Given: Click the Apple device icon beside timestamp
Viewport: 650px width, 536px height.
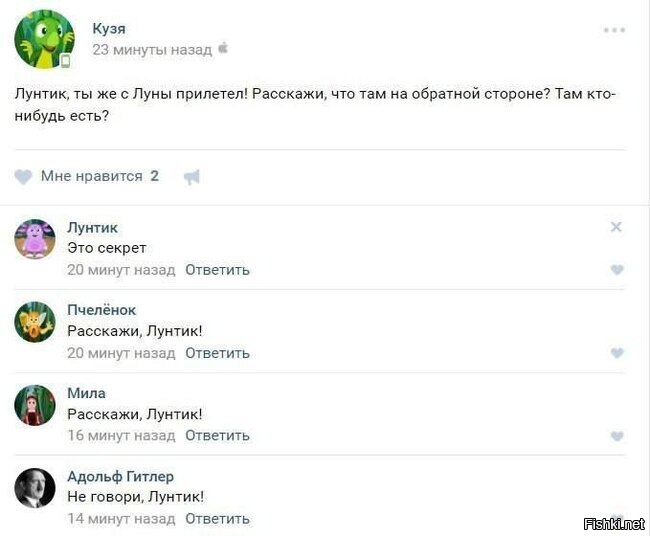Looking at the screenshot, I should point(224,48).
